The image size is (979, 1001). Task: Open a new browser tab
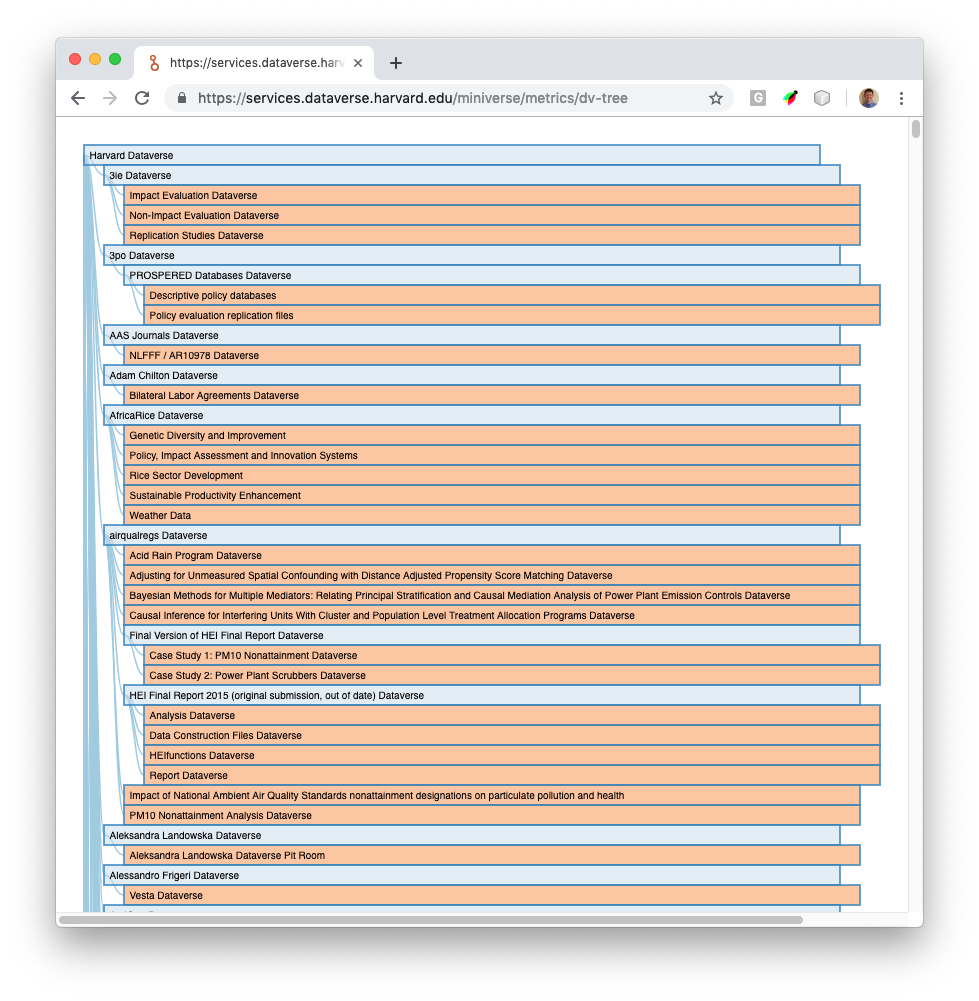tap(395, 61)
